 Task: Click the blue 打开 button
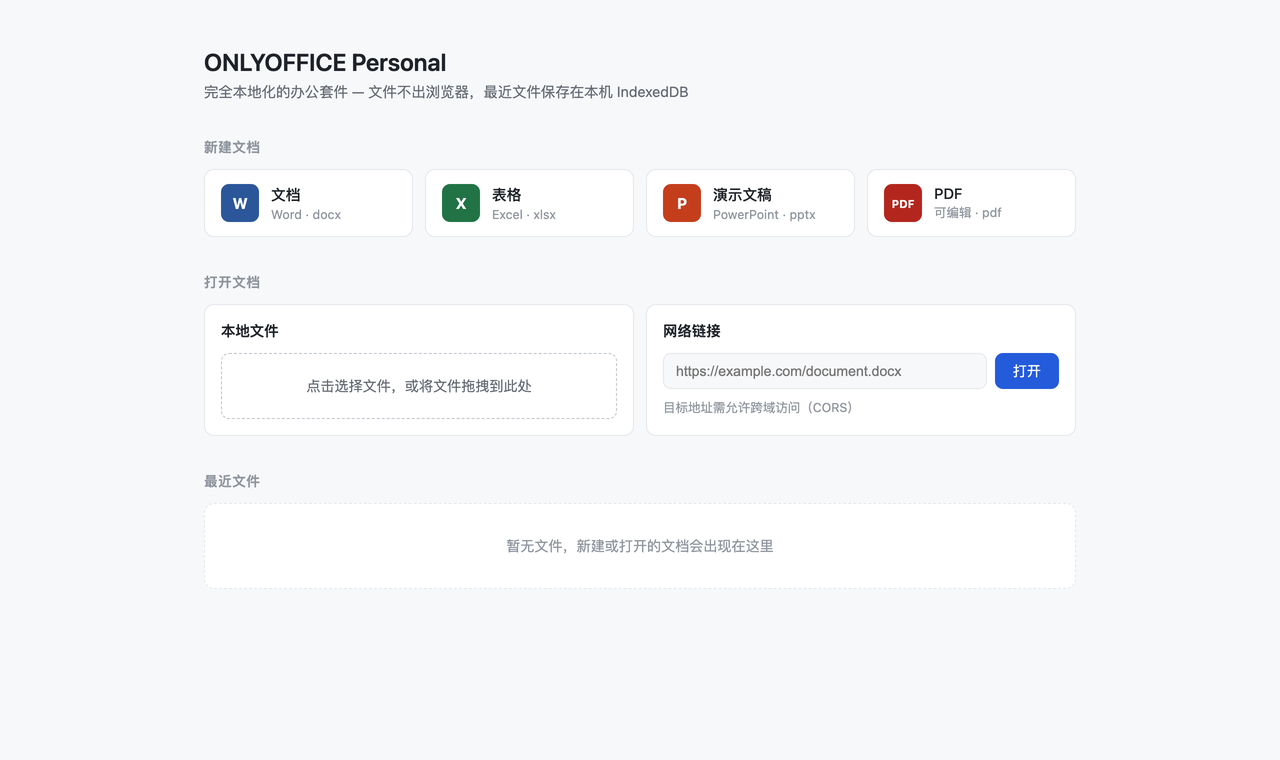point(1027,371)
